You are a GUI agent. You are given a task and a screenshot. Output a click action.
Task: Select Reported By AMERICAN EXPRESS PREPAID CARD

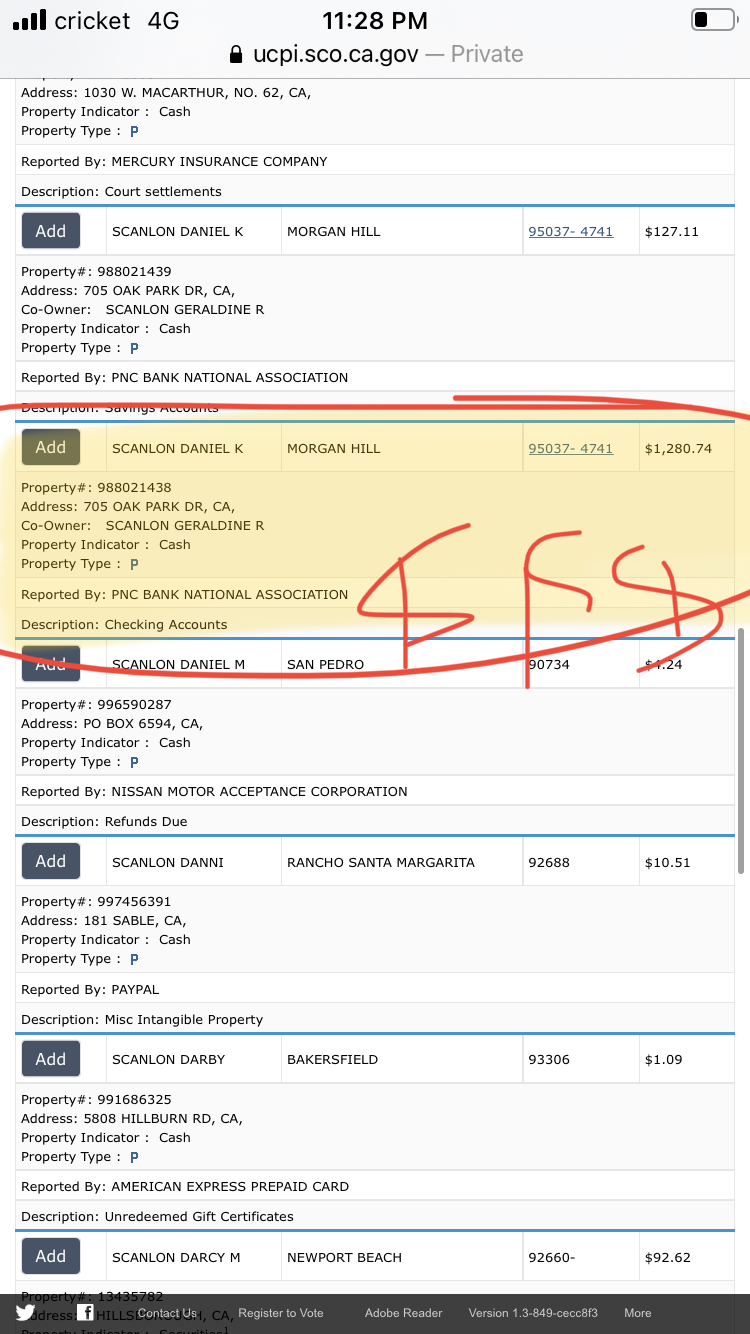point(185,1186)
